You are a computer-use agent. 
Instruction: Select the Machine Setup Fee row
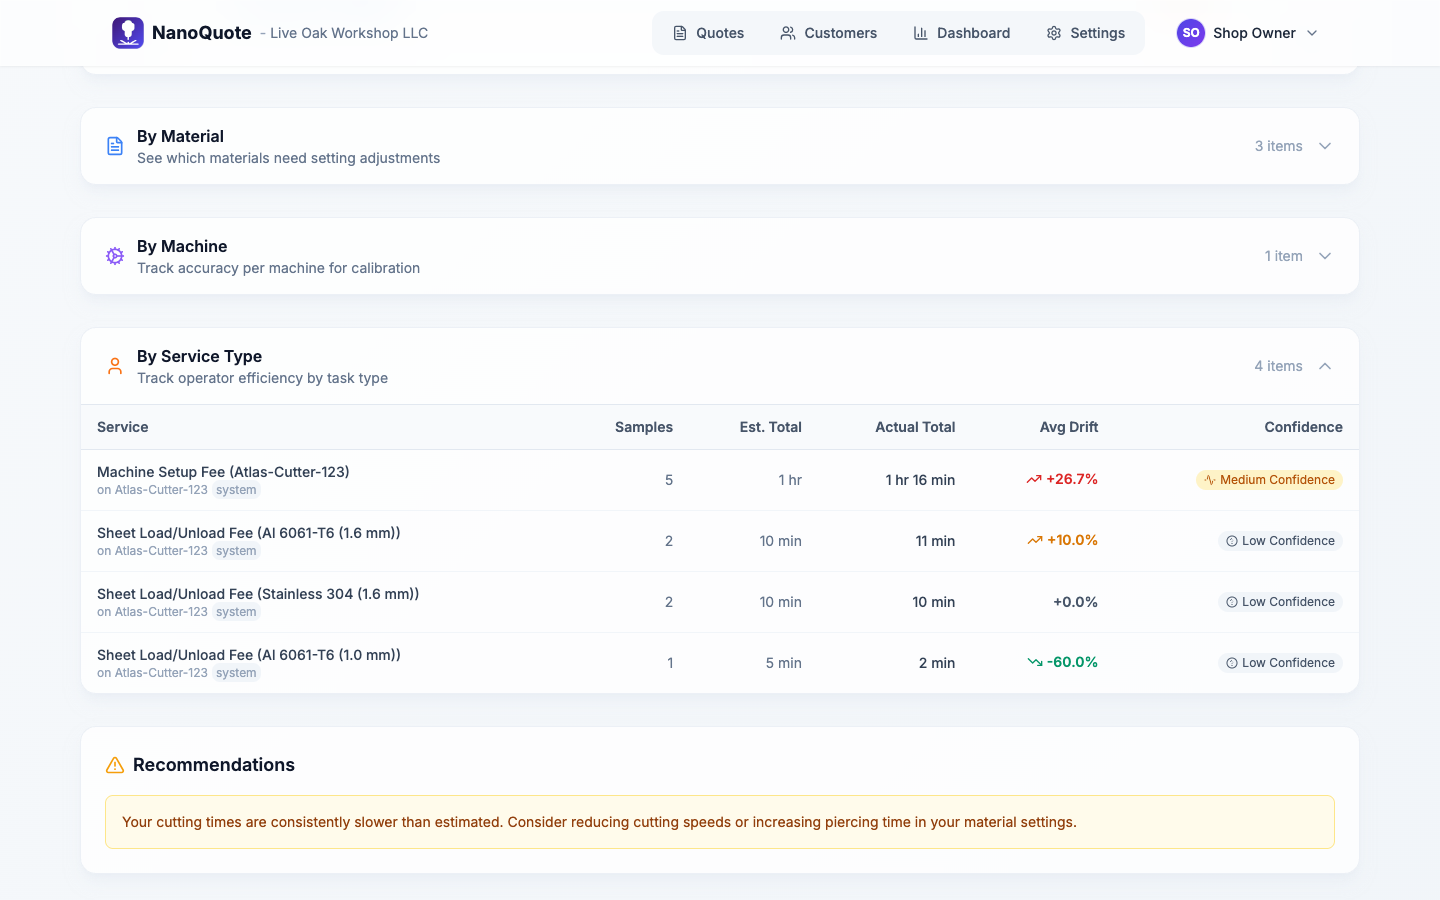[x=223, y=472]
